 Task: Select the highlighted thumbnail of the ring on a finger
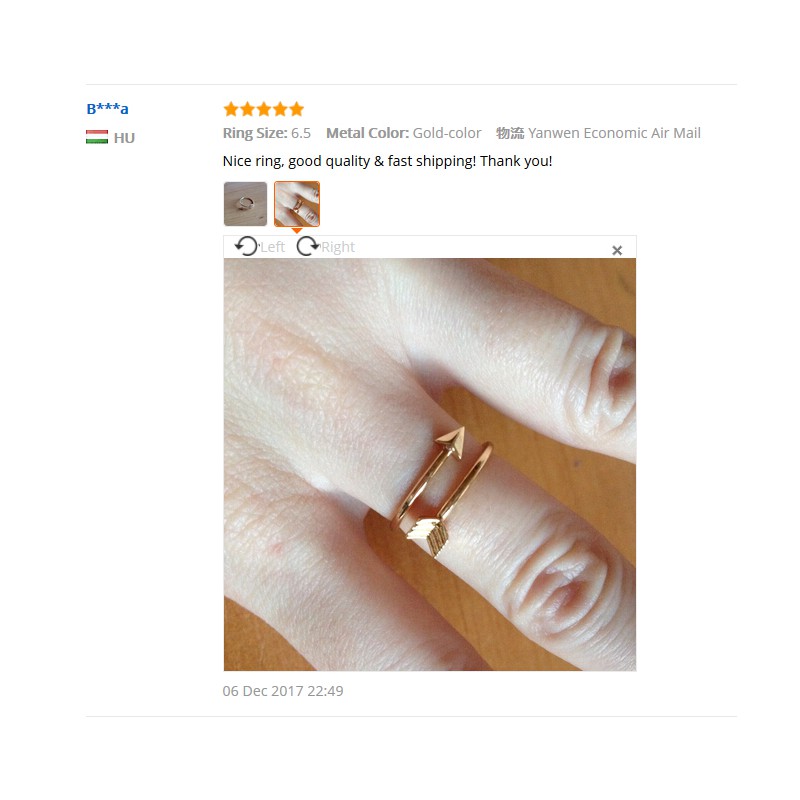click(297, 204)
